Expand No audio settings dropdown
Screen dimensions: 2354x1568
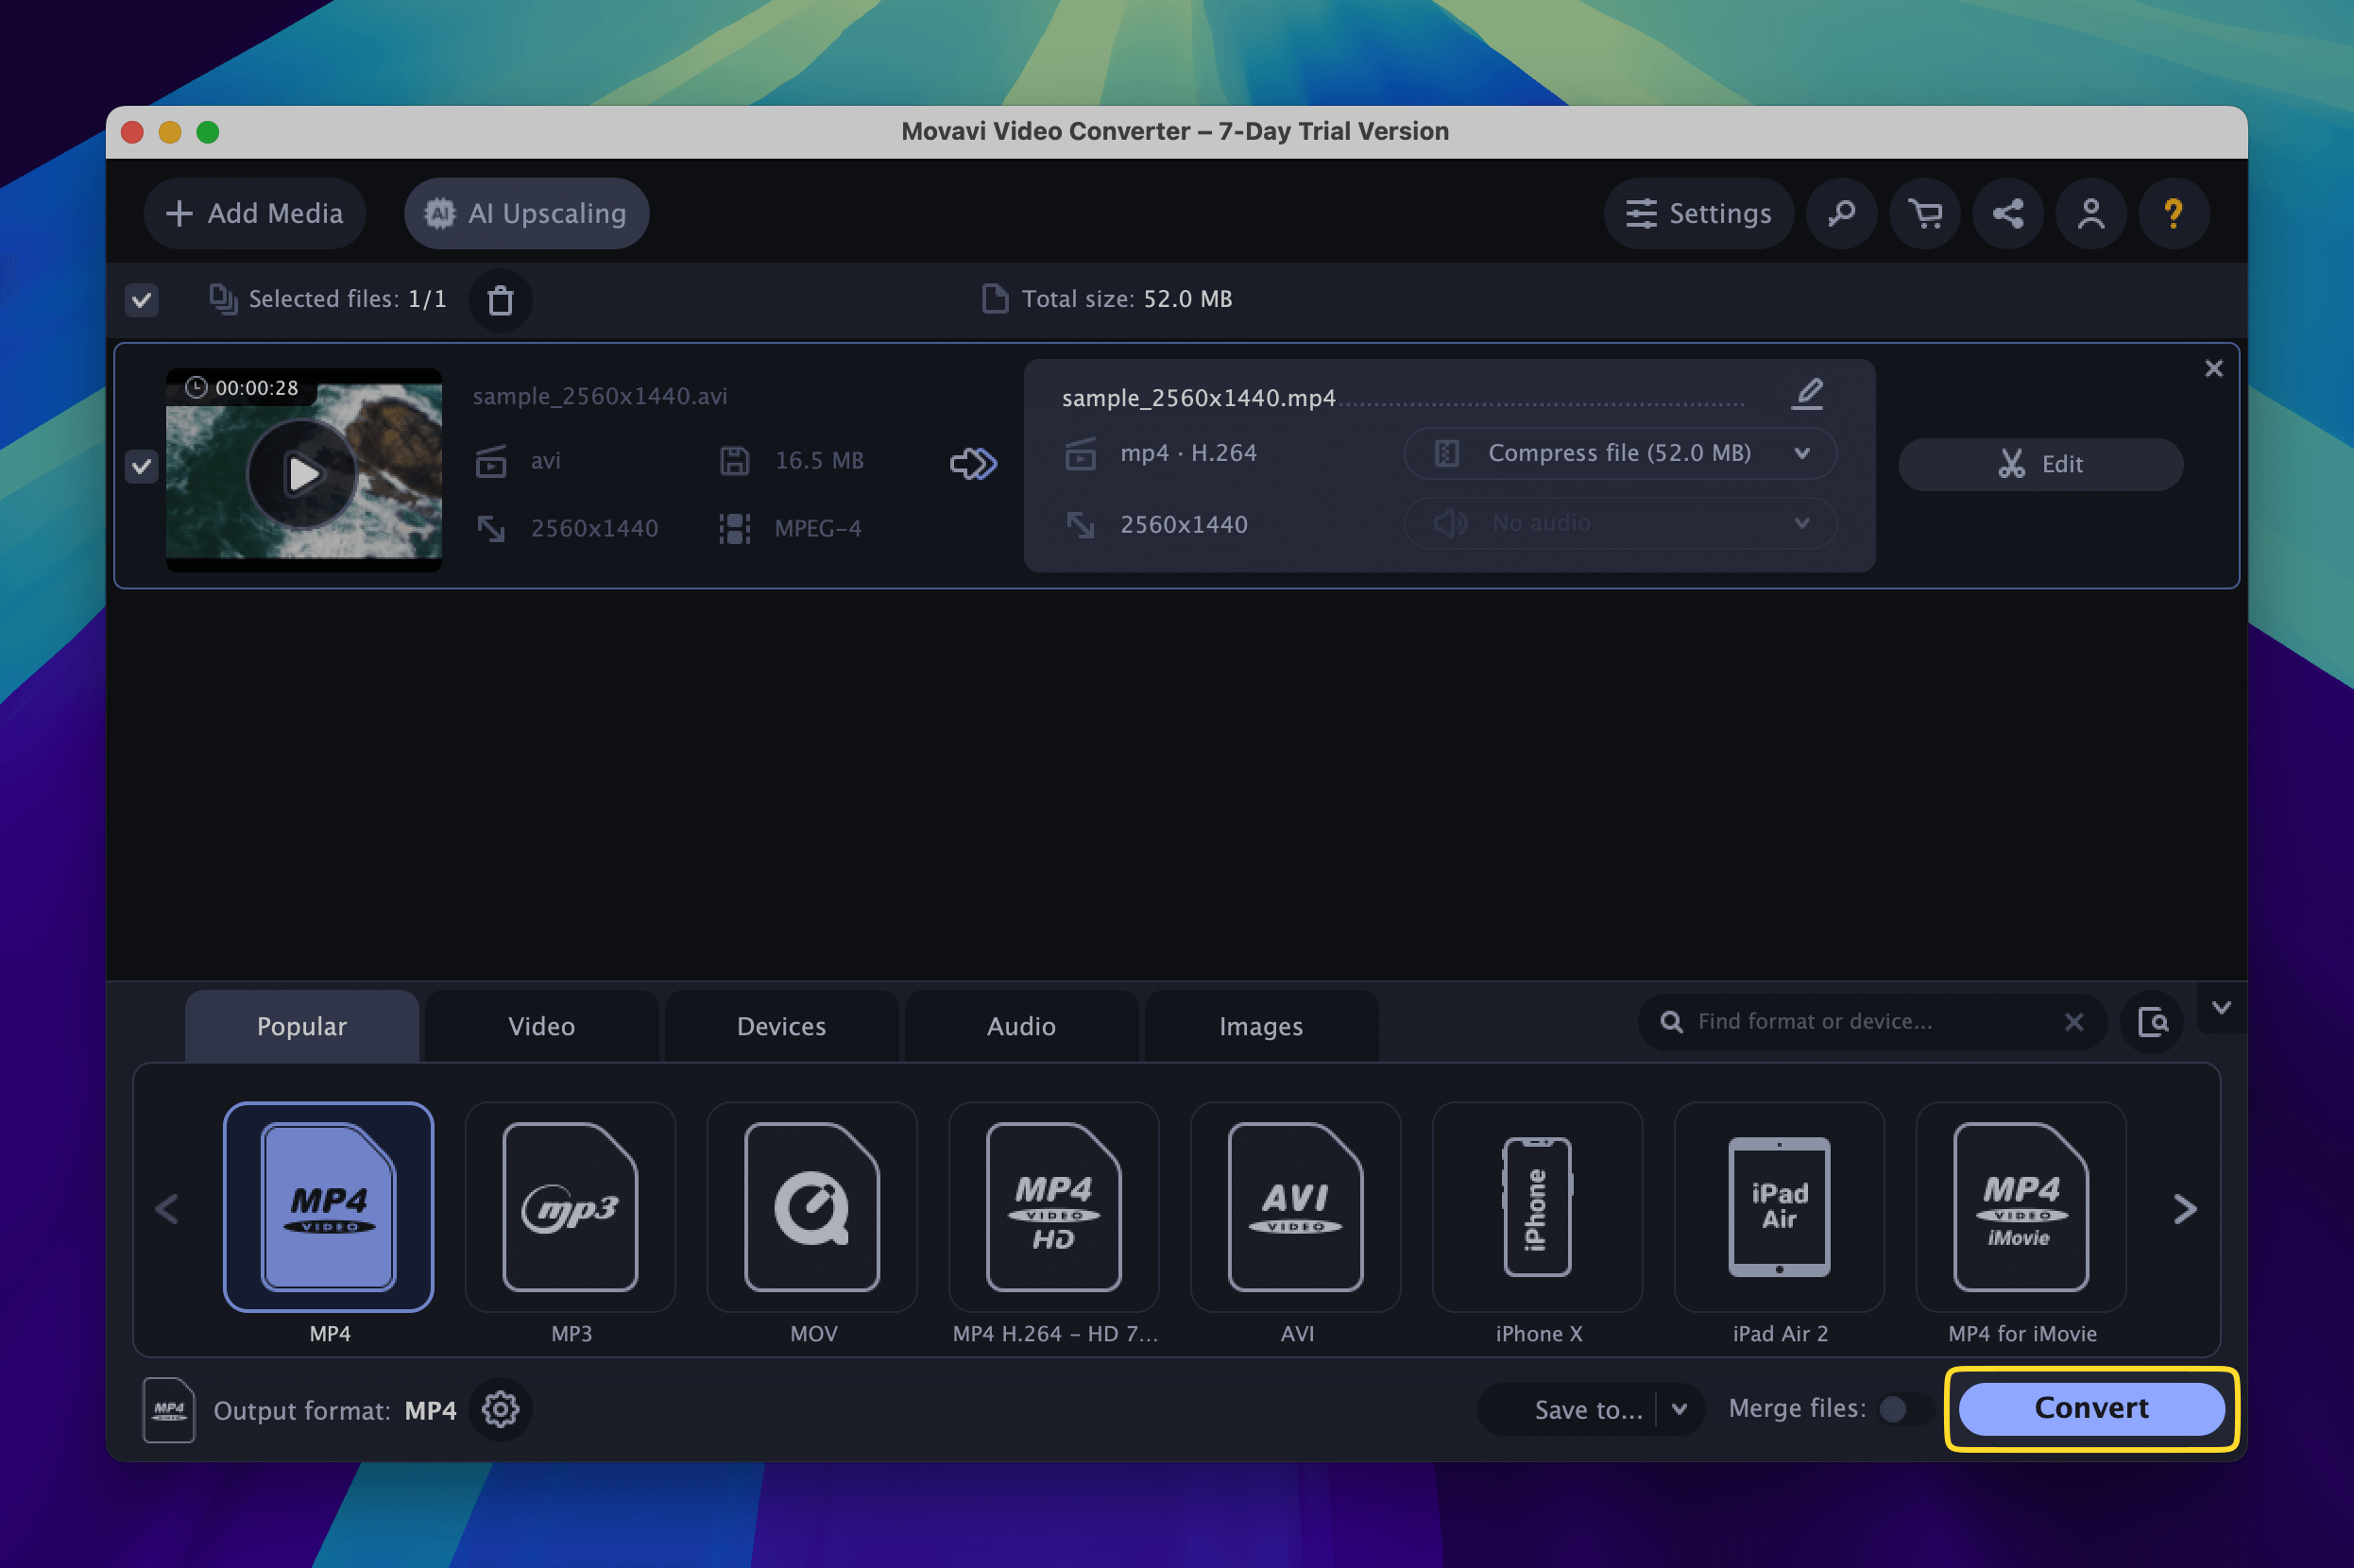pos(1800,521)
